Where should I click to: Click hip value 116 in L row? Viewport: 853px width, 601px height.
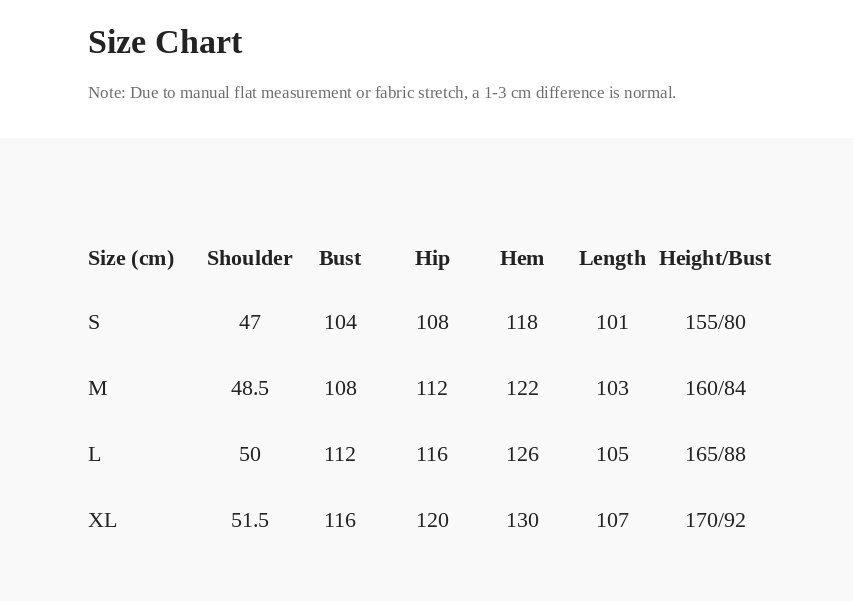click(432, 454)
